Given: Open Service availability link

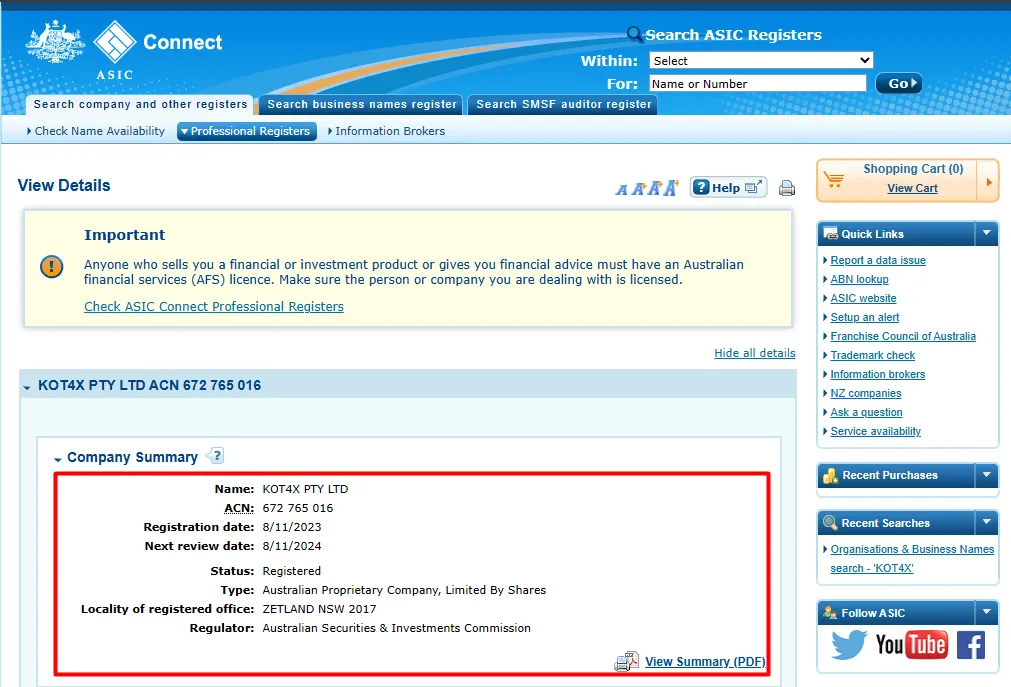Looking at the screenshot, I should coord(876,431).
